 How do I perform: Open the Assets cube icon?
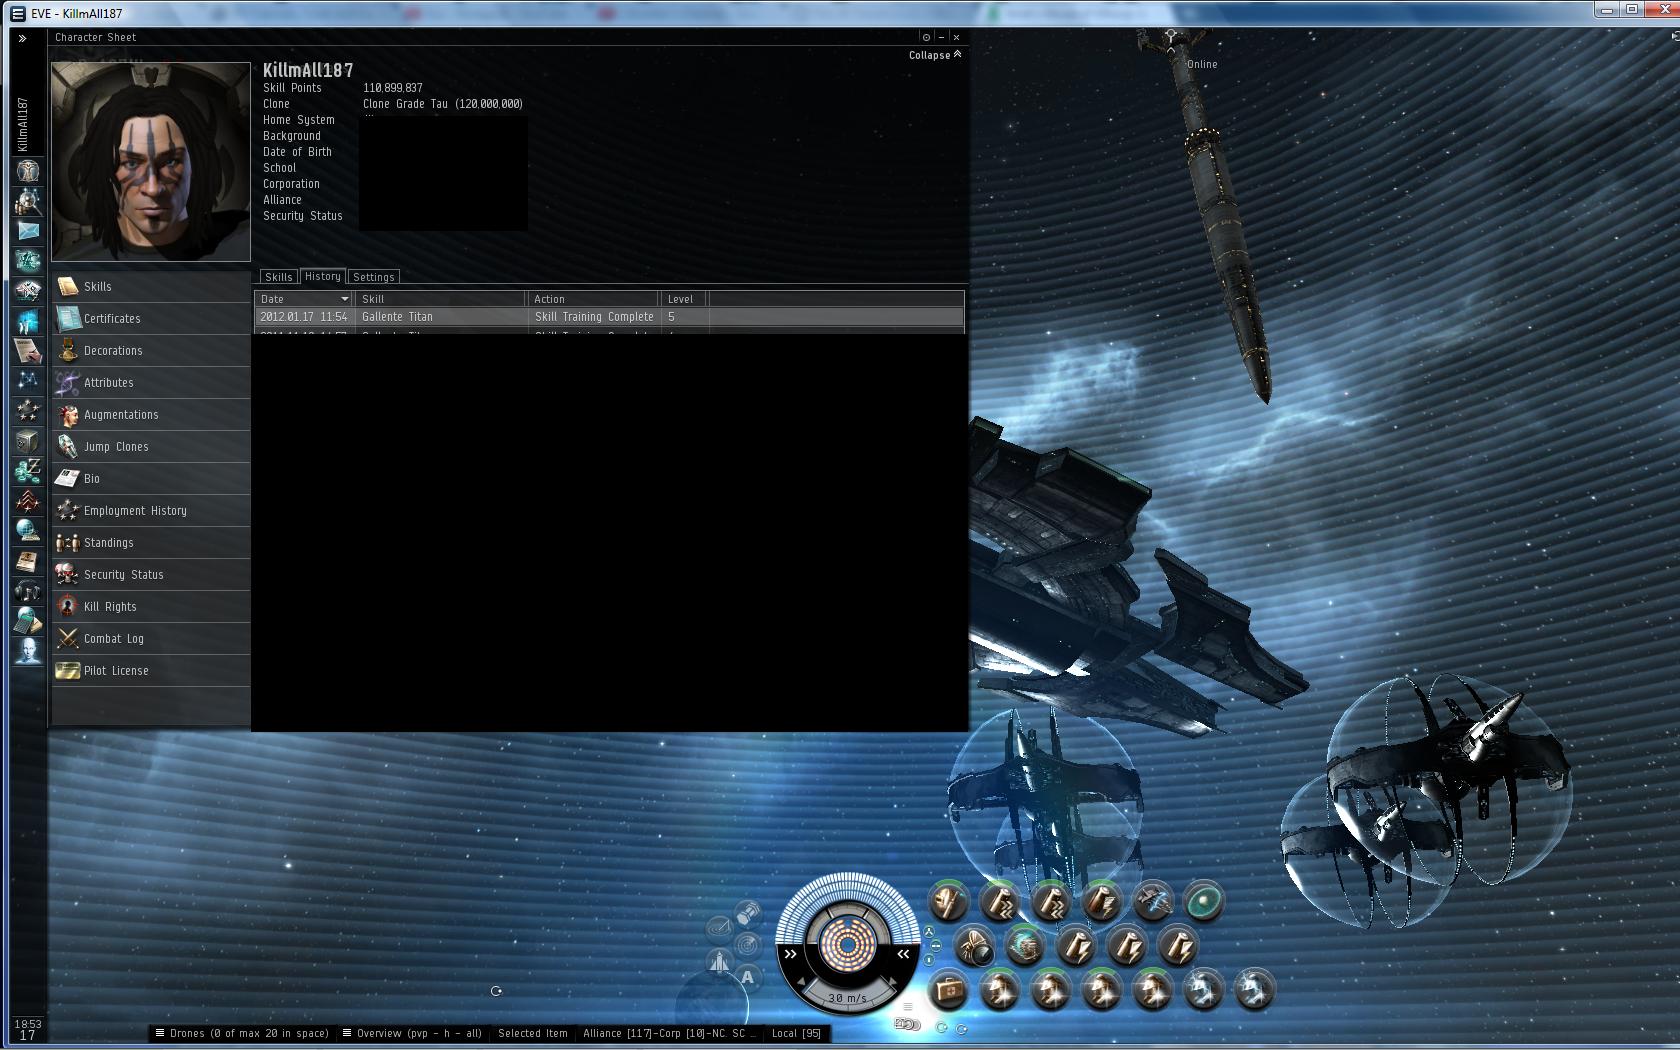(x=28, y=441)
